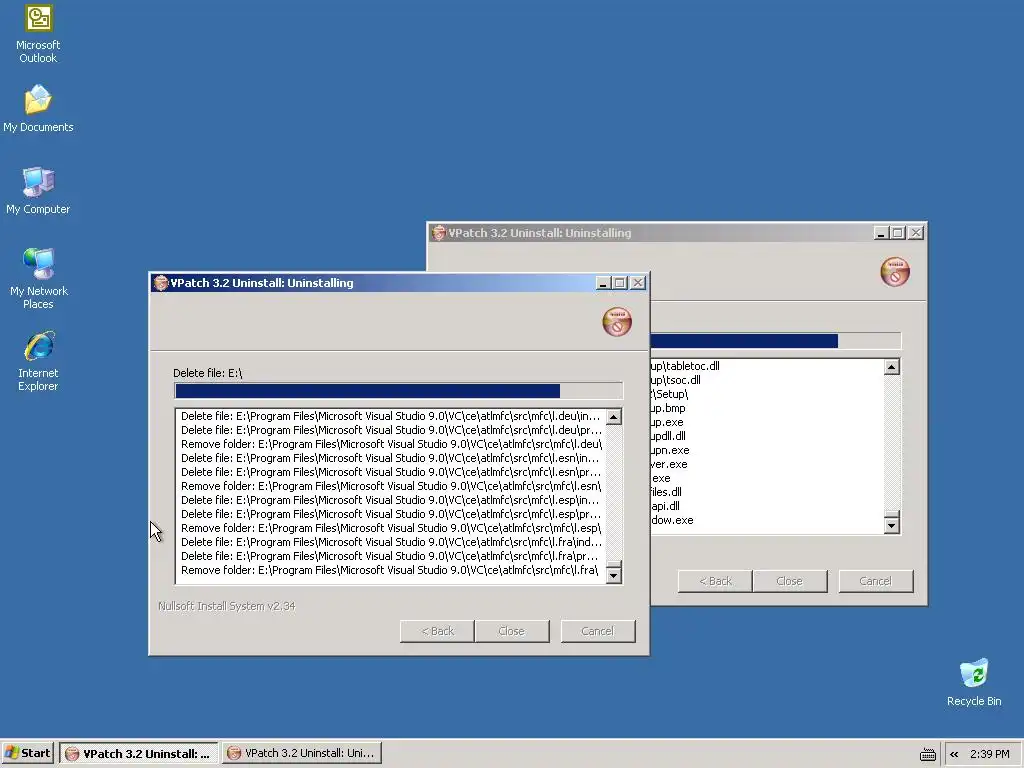Select the 'Remove folder: ...\mfc\l.esp\' log line
Viewport: 1024px width, 768px height.
[391, 528]
